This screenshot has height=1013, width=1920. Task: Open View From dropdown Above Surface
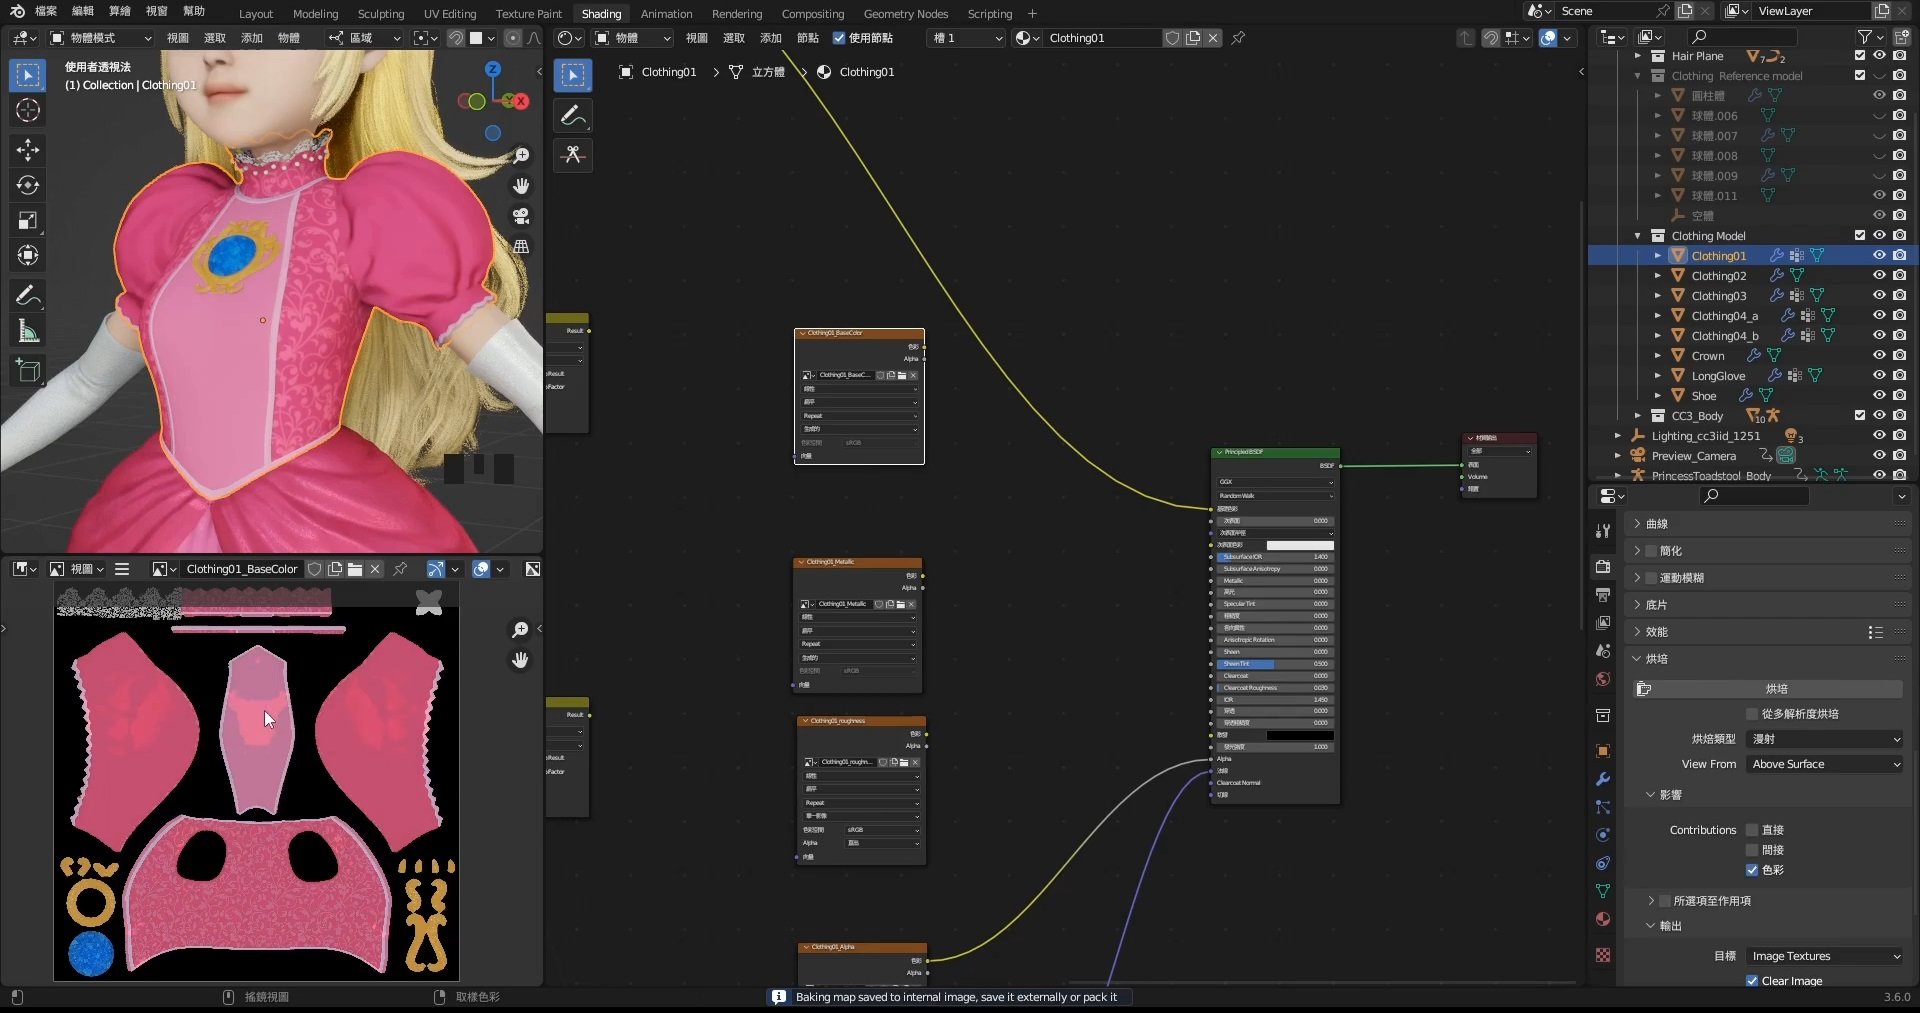[x=1825, y=764]
